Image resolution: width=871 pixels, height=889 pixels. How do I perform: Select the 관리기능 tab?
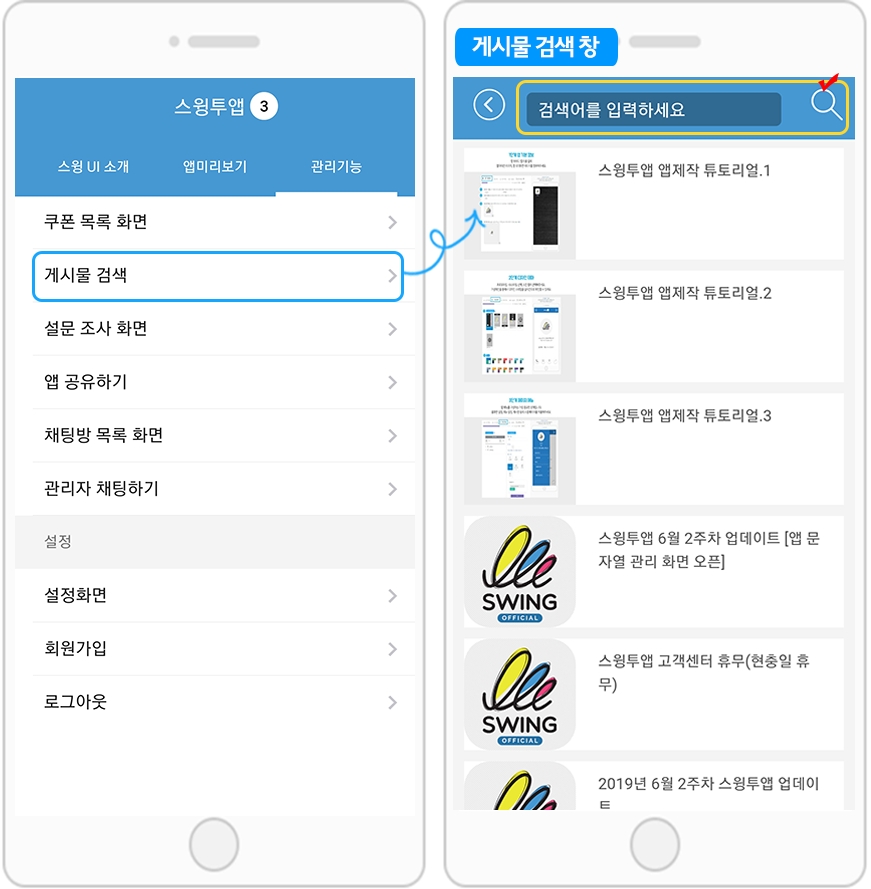point(336,167)
